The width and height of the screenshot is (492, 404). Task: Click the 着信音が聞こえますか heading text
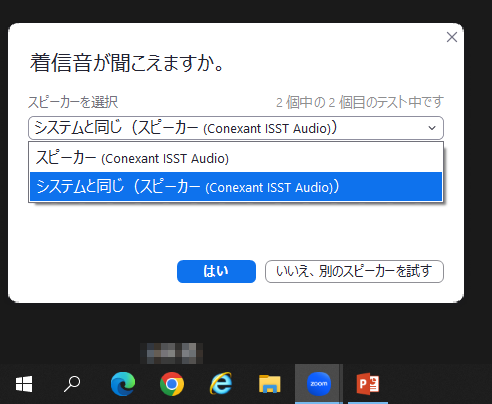pyautogui.click(x=127, y=62)
